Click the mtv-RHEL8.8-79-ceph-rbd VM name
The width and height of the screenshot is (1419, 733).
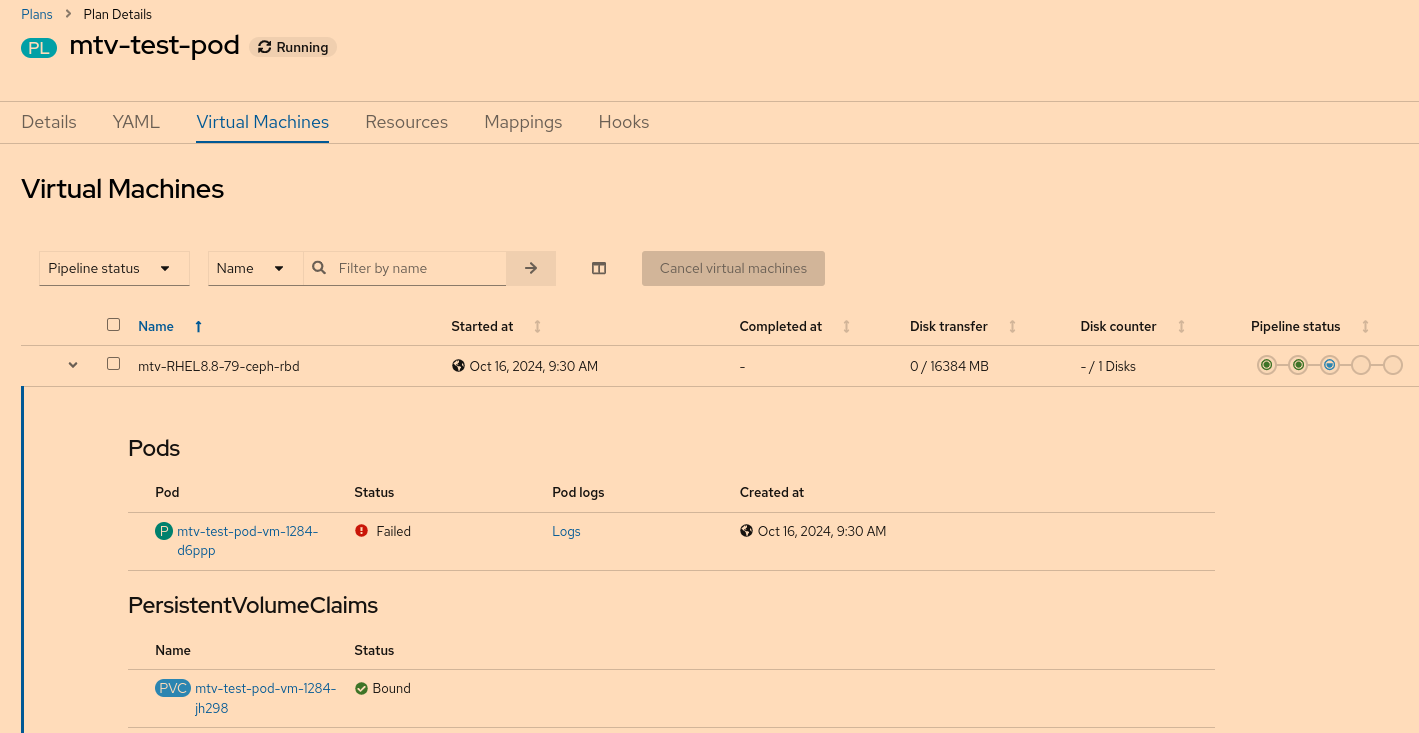click(x=219, y=366)
